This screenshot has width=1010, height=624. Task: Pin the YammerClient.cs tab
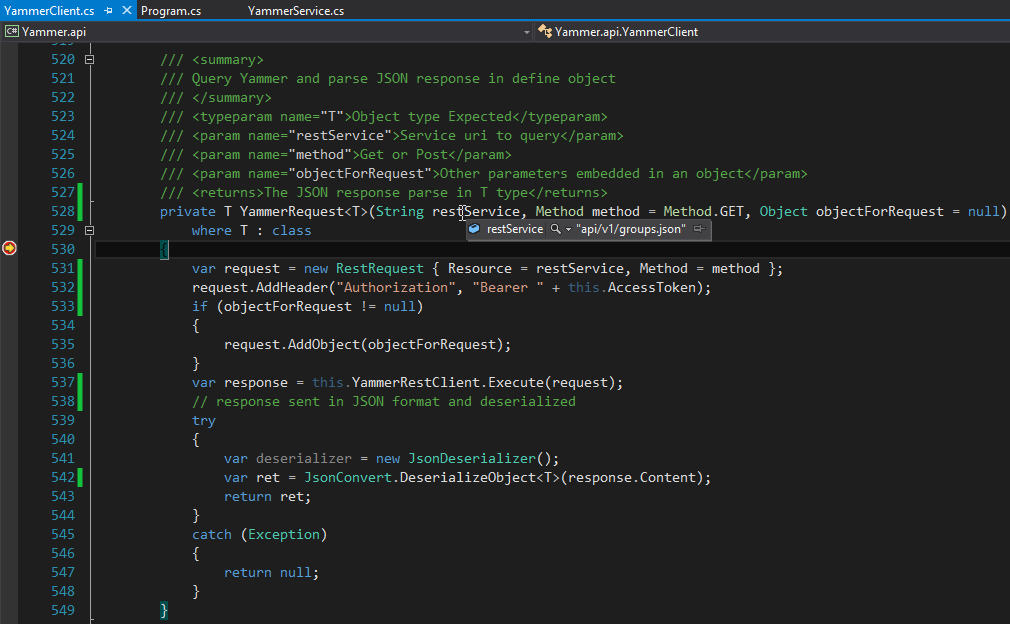[x=108, y=11]
